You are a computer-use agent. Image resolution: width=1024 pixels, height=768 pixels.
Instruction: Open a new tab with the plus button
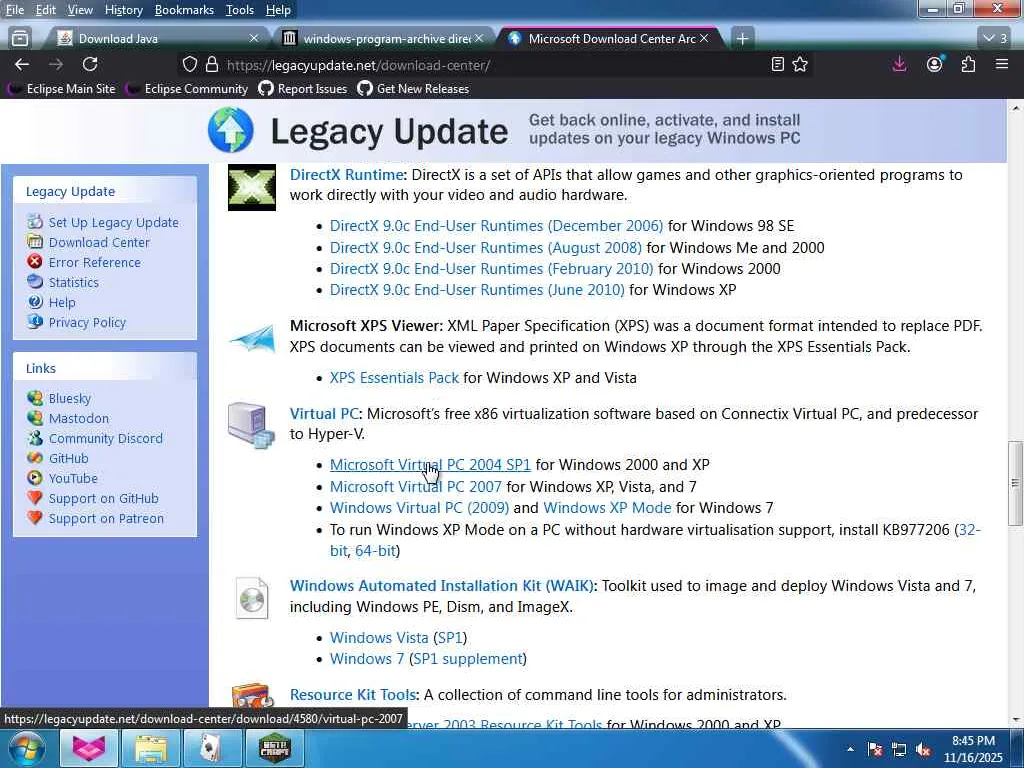click(x=742, y=39)
